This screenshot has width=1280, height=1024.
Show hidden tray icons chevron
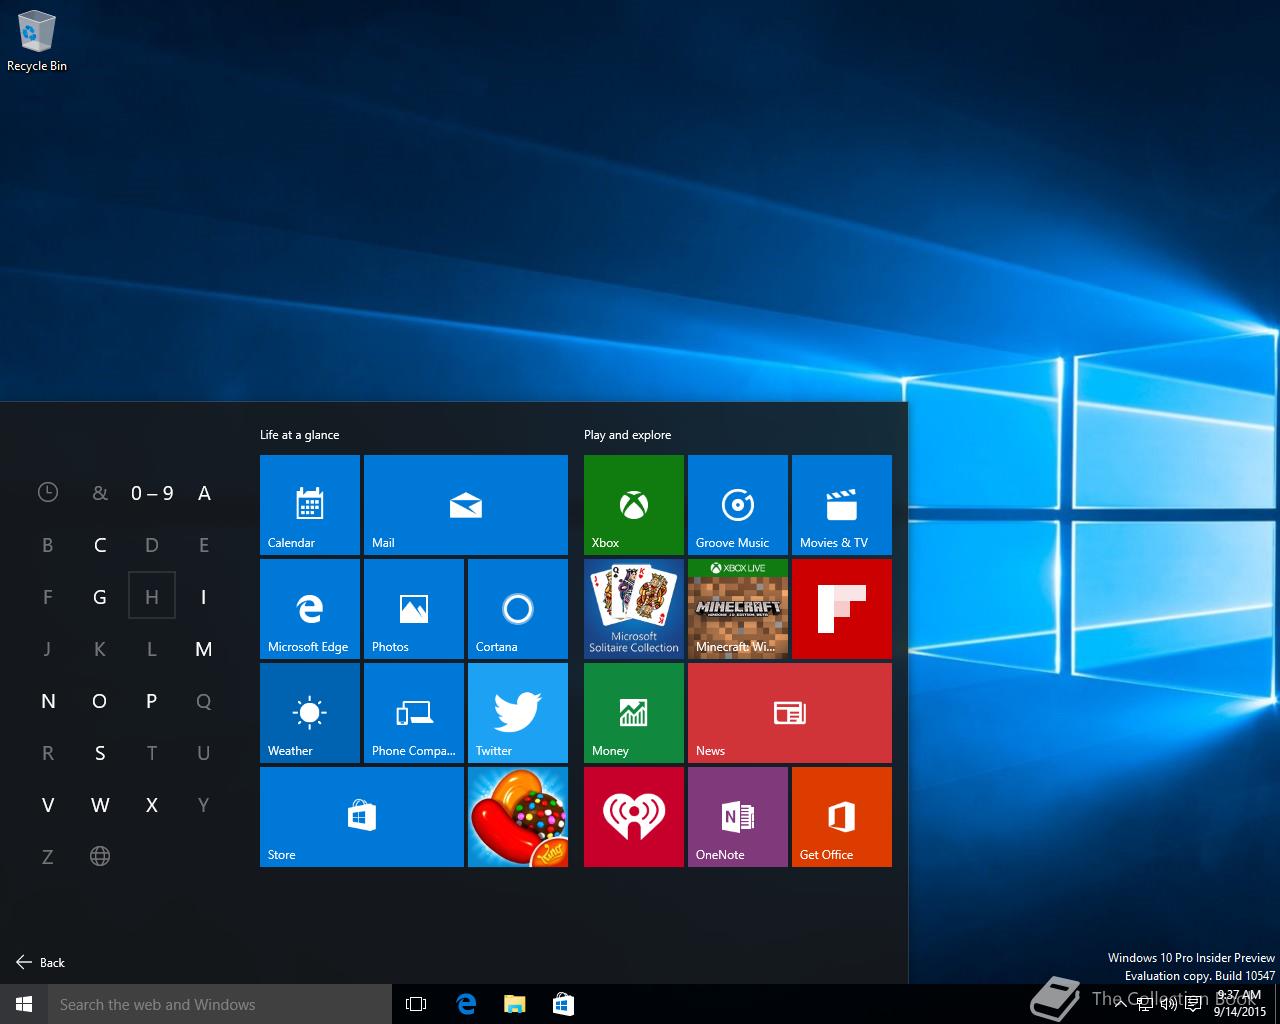1120,1004
